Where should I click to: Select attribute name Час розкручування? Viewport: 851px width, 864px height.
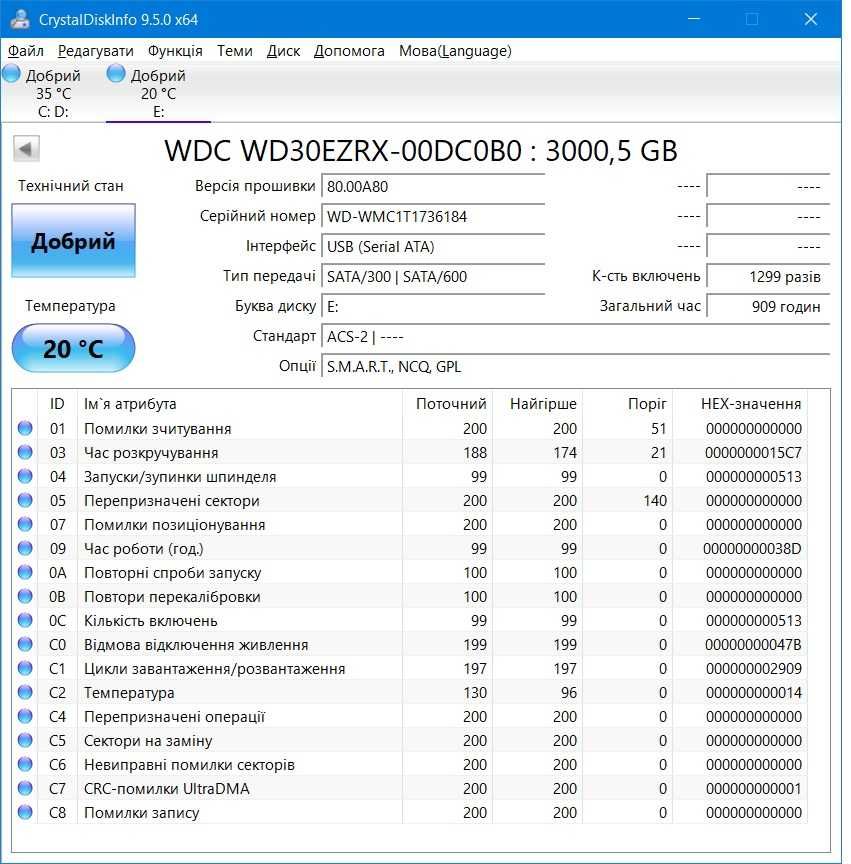tap(151, 453)
